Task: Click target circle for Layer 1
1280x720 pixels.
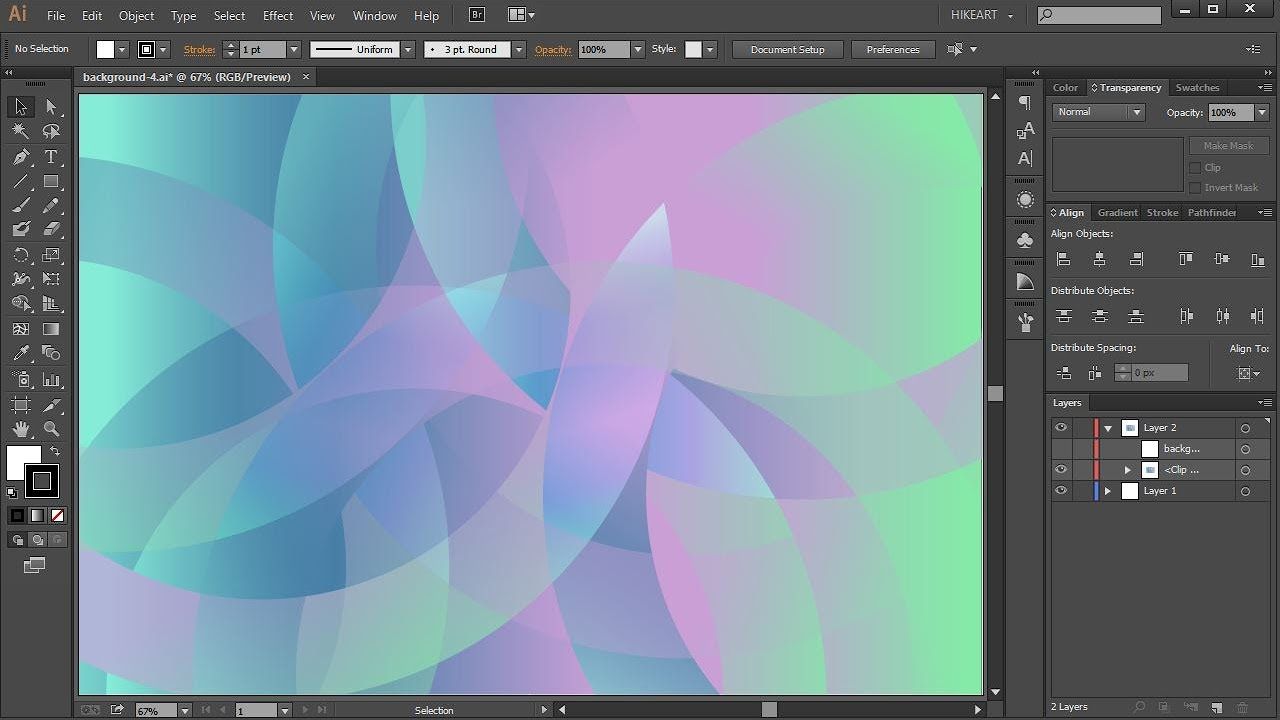Action: pyautogui.click(x=1245, y=491)
